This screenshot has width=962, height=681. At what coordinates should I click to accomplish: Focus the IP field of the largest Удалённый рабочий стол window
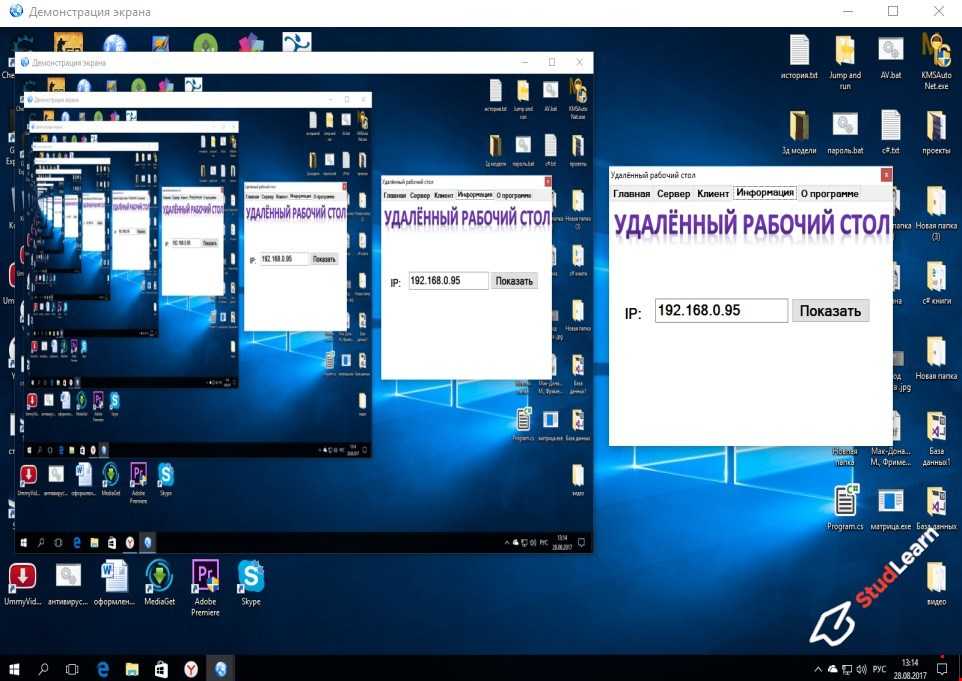pyautogui.click(x=721, y=310)
